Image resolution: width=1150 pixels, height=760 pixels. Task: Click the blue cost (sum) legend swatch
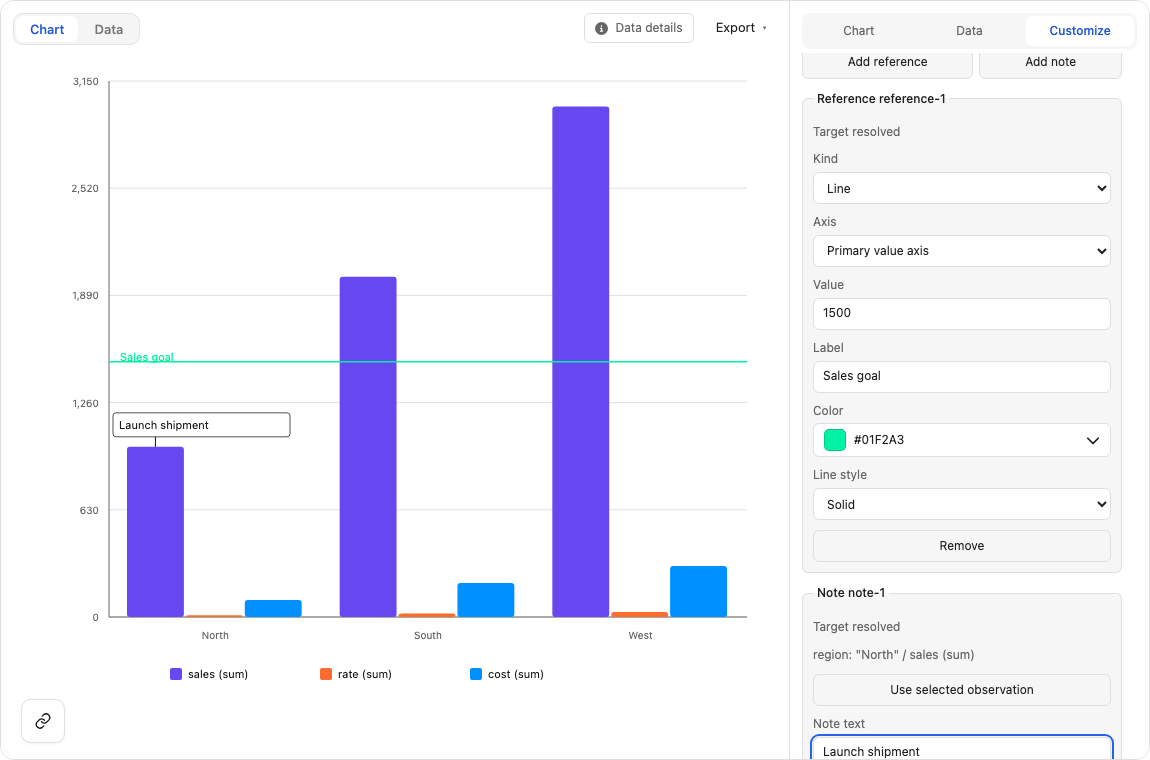click(x=476, y=674)
